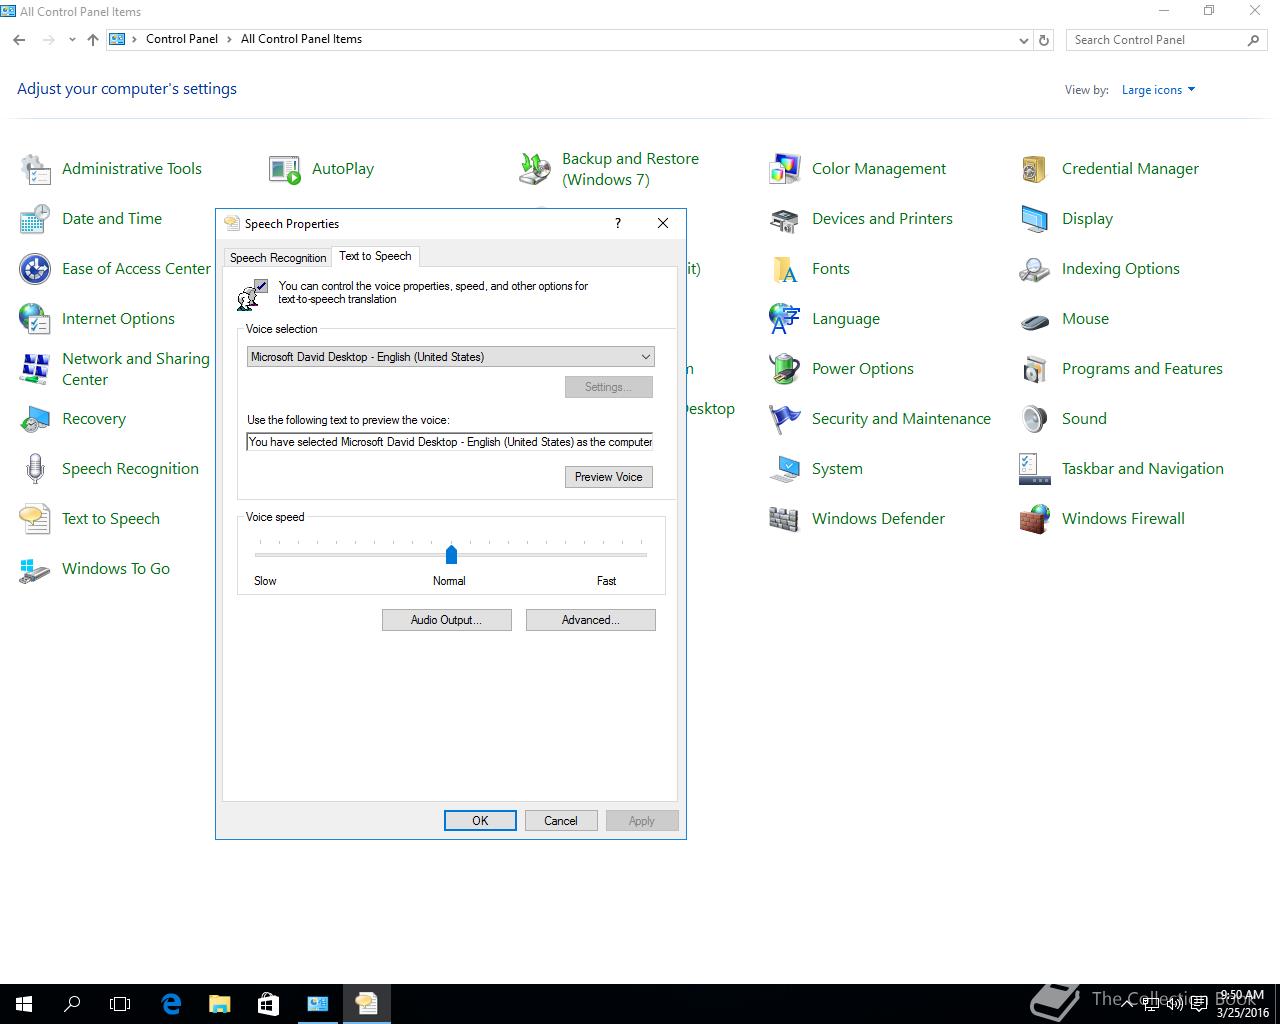Launch Microsoft Edge from taskbar

pyautogui.click(x=171, y=1004)
